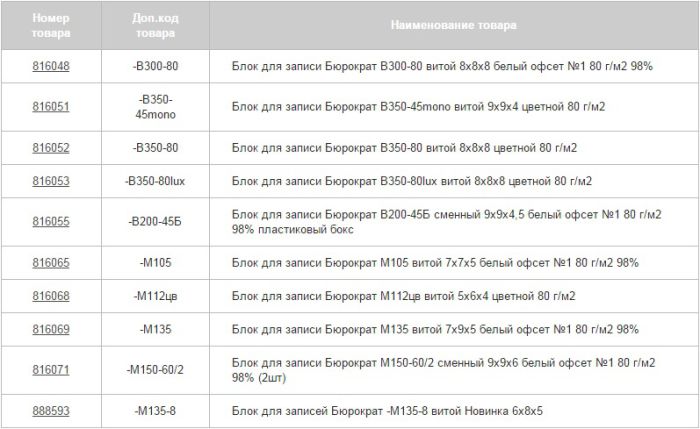This screenshot has height=429, width=700.
Task: Click the B200-45Б сменный product description
Action: pos(446,222)
